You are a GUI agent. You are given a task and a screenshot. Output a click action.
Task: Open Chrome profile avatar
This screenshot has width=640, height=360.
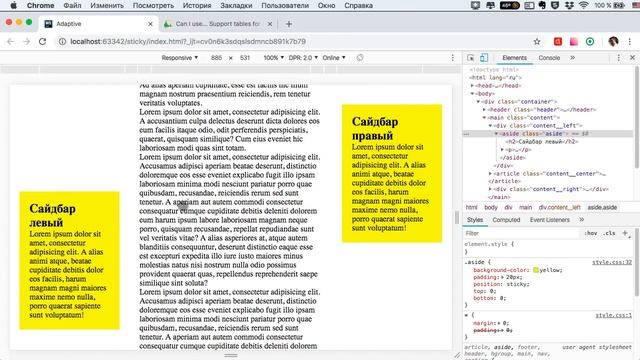(x=613, y=42)
